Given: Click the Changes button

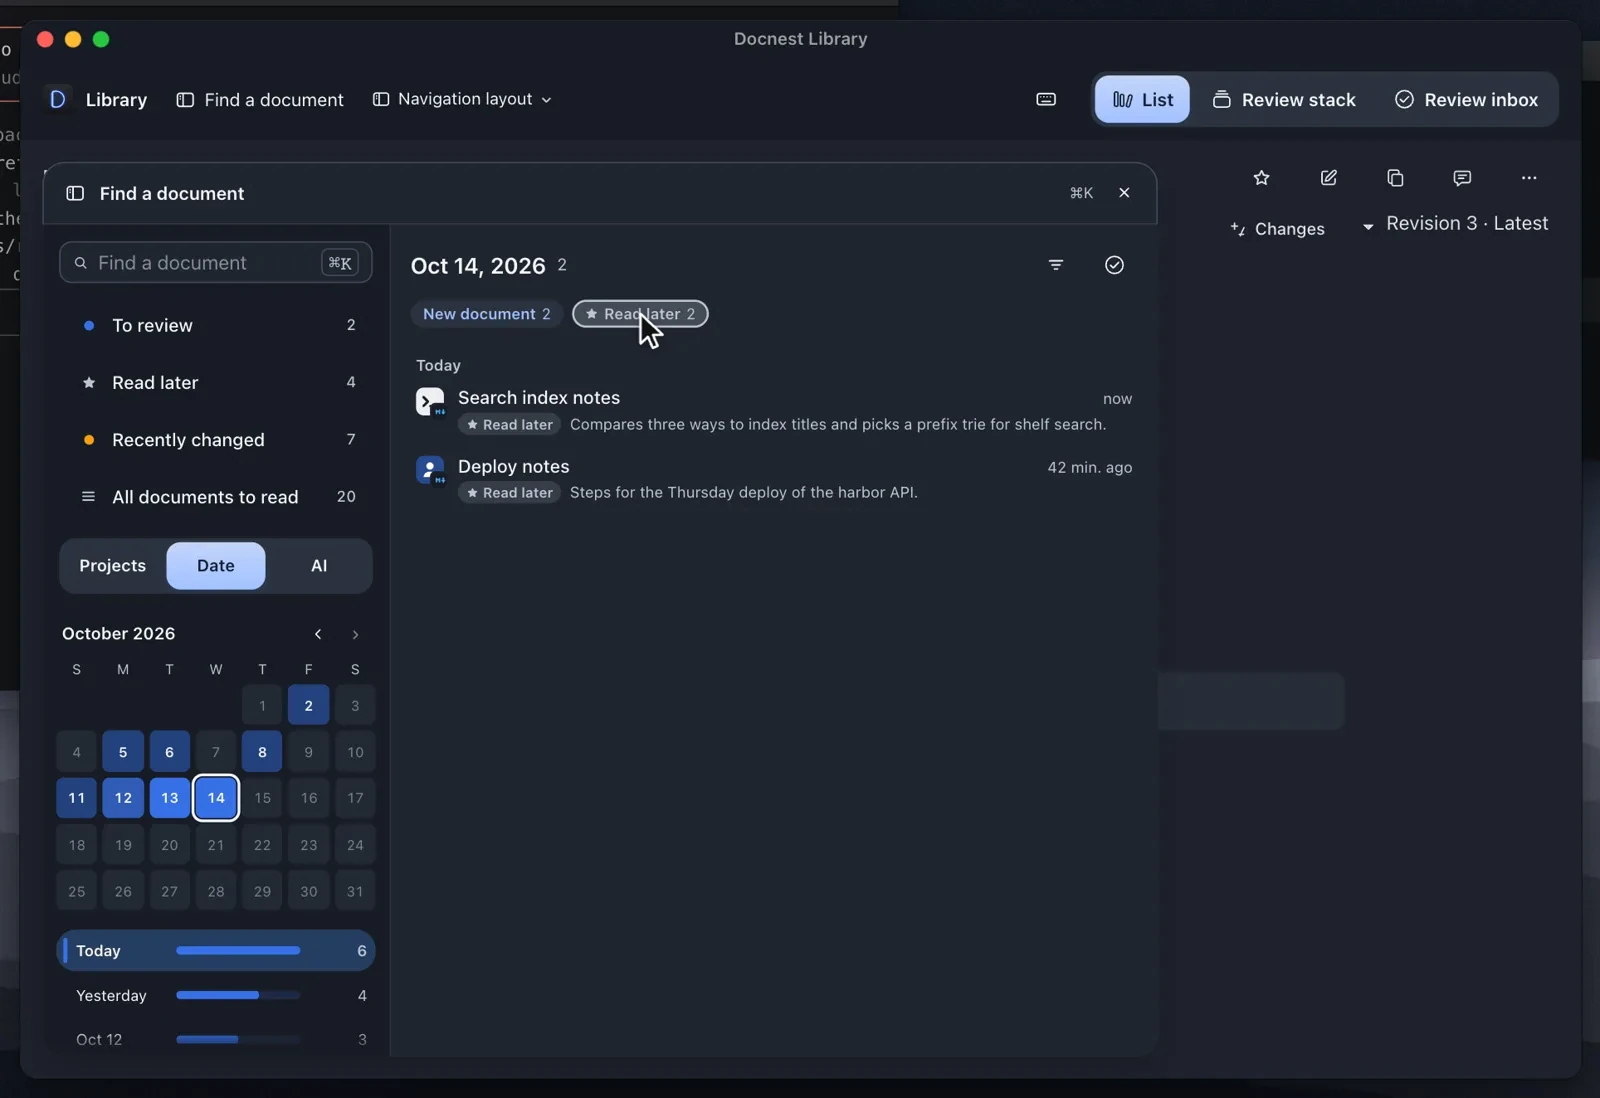Looking at the screenshot, I should tap(1277, 229).
